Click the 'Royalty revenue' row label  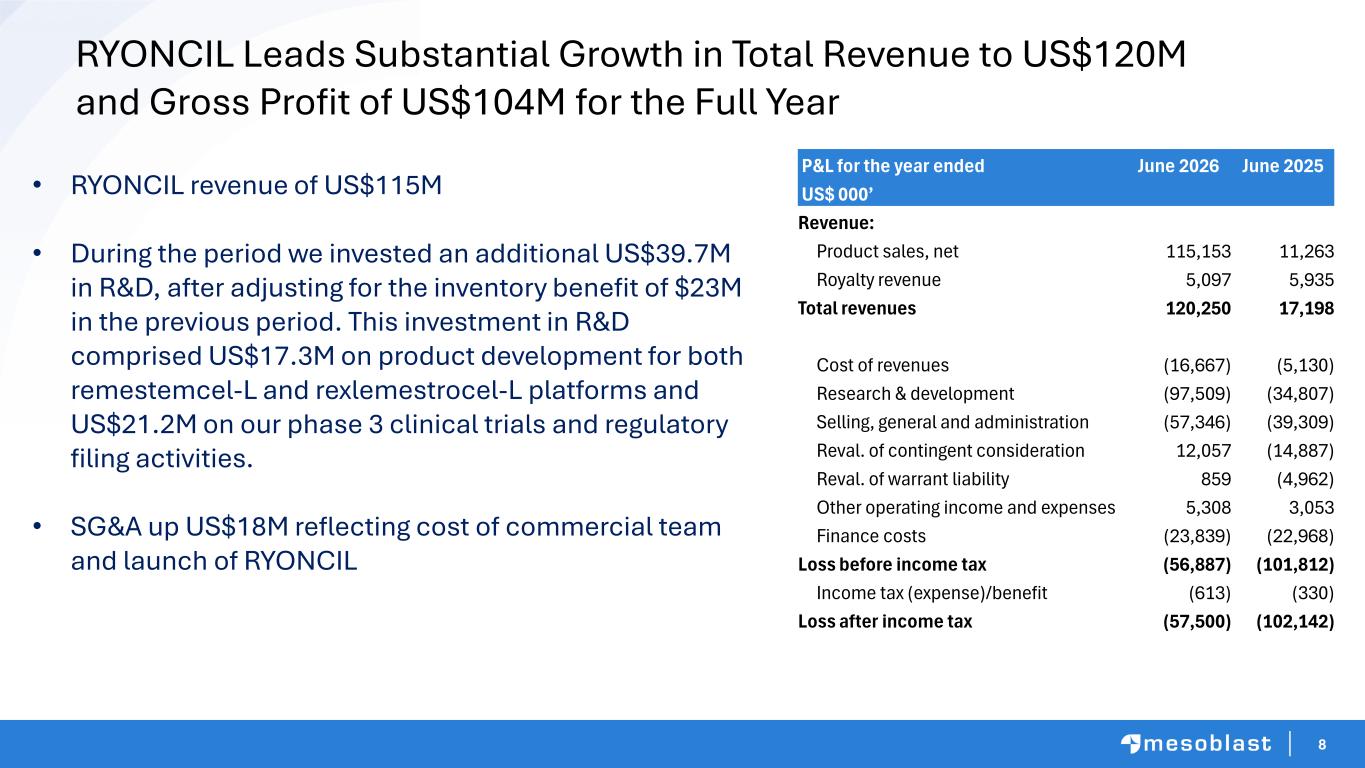(878, 280)
